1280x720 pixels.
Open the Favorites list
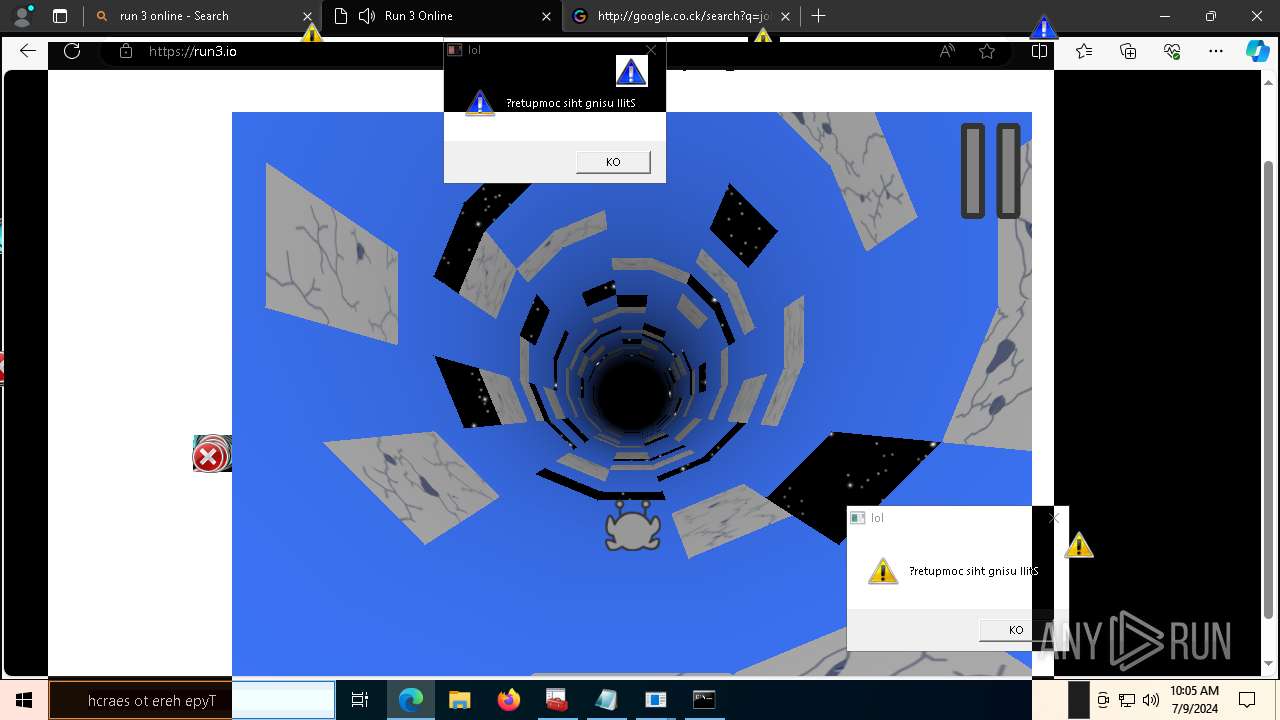click(1084, 51)
